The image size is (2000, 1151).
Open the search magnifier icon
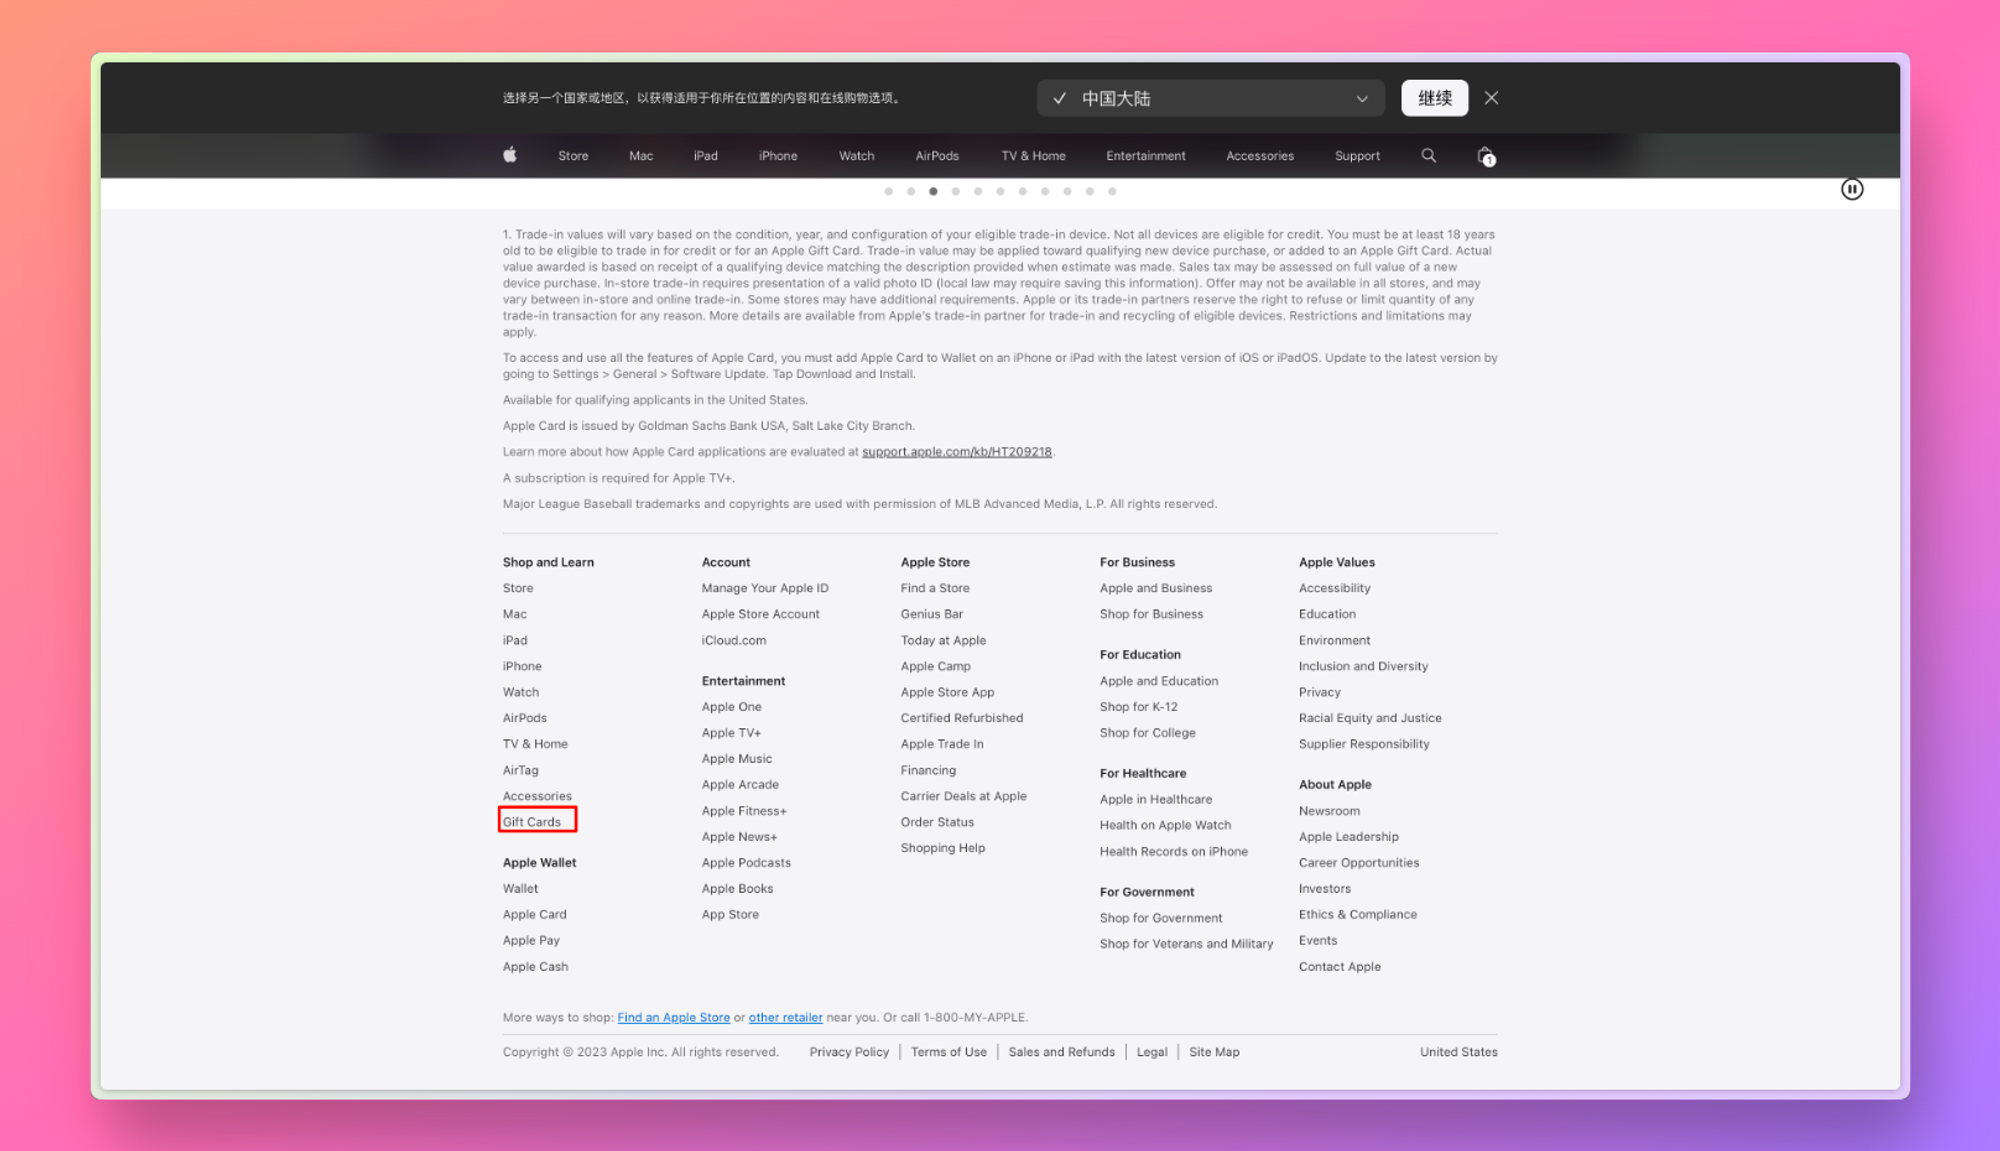coord(1428,155)
